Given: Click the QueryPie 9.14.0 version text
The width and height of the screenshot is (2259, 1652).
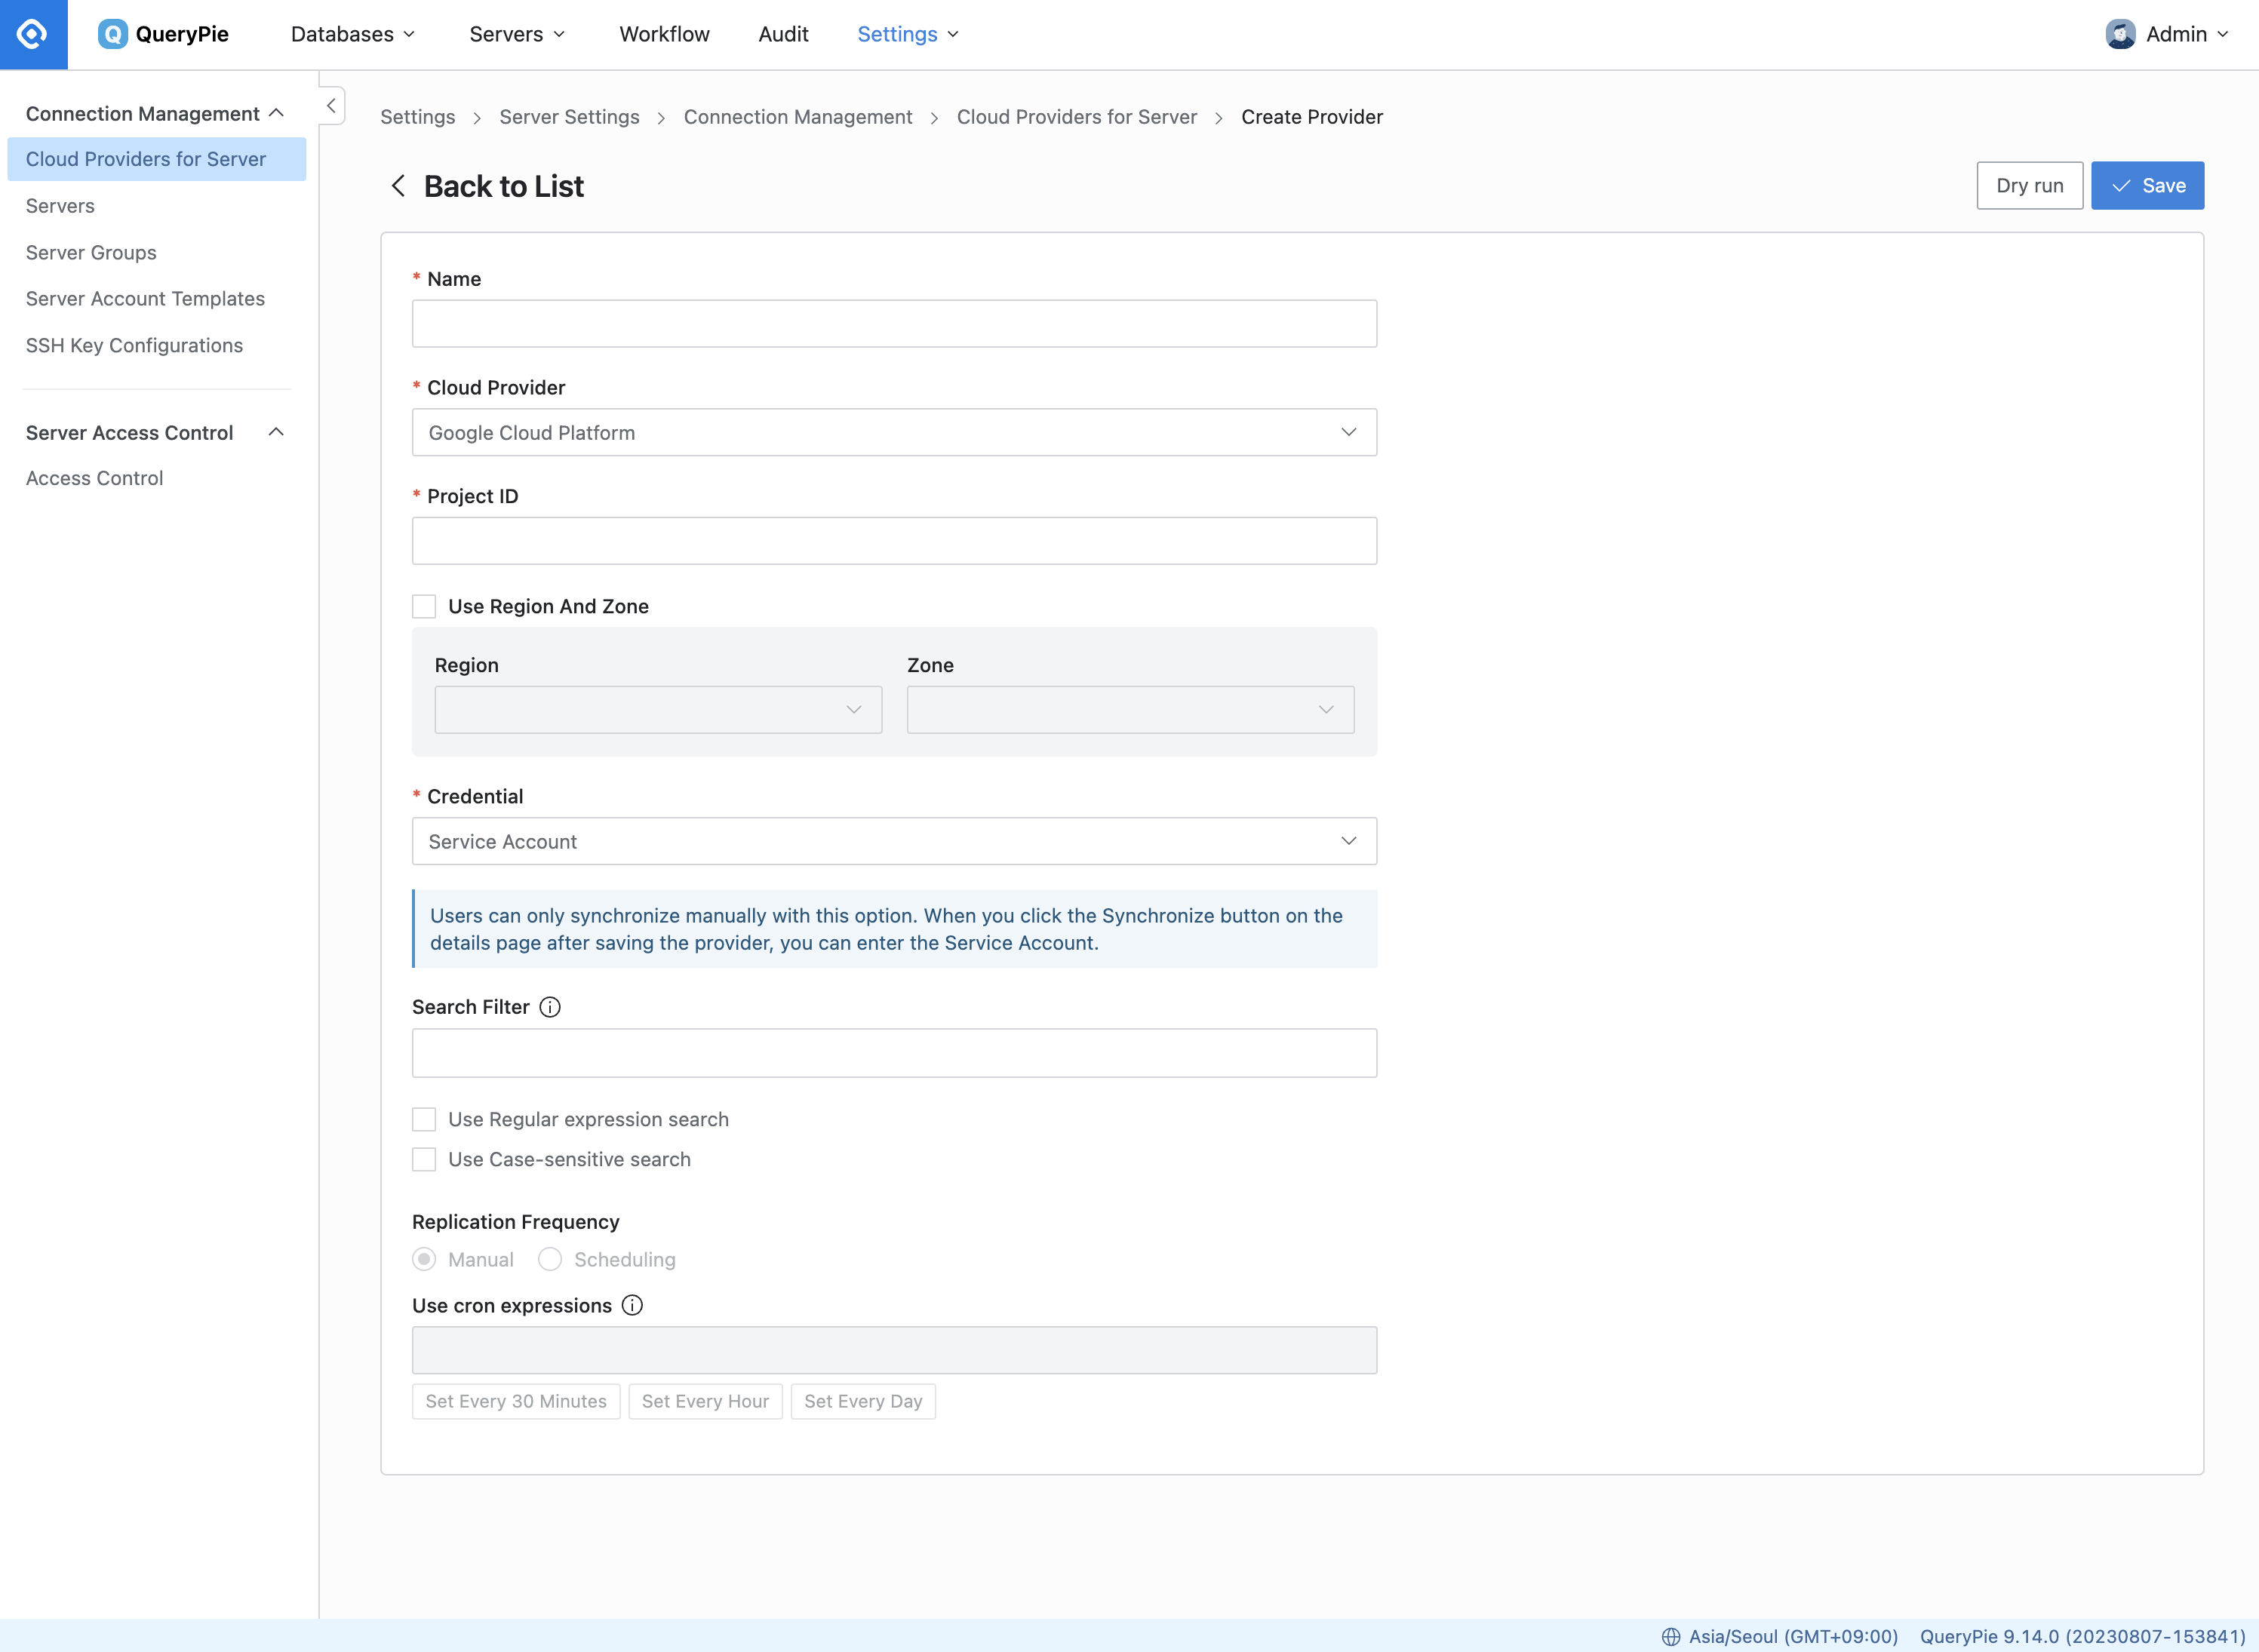Looking at the screenshot, I should [2082, 1636].
